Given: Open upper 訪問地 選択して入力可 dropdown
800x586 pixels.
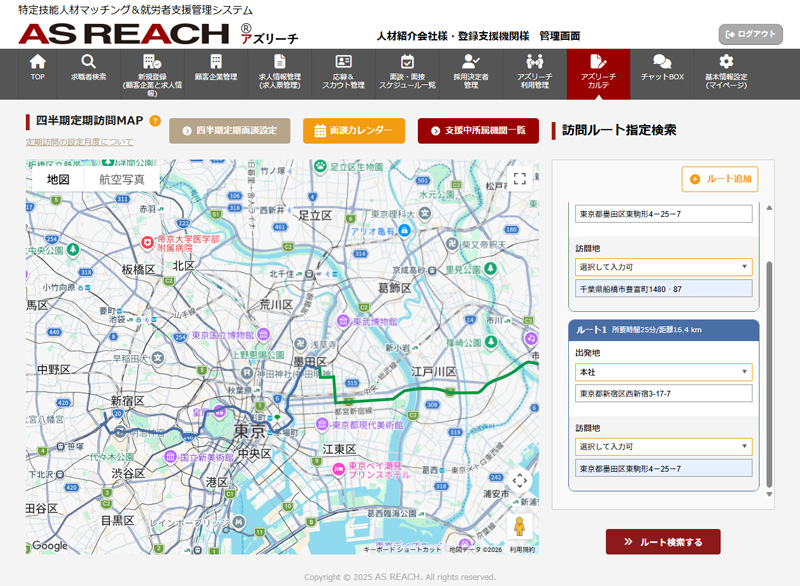Looking at the screenshot, I should pyautogui.click(x=664, y=267).
